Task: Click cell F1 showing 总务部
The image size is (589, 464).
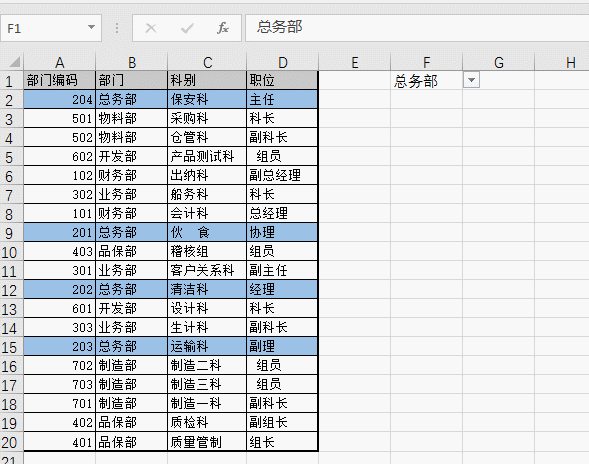Action: 426,80
